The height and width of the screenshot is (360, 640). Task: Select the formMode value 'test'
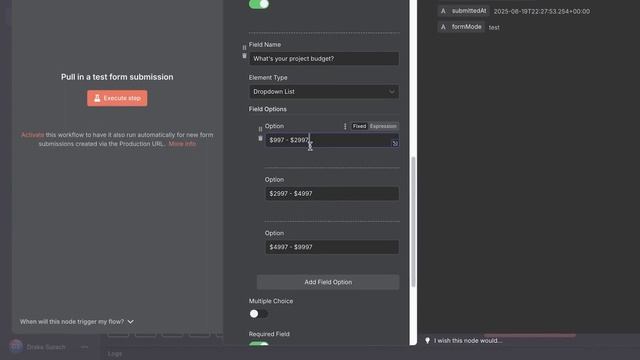(x=494, y=27)
